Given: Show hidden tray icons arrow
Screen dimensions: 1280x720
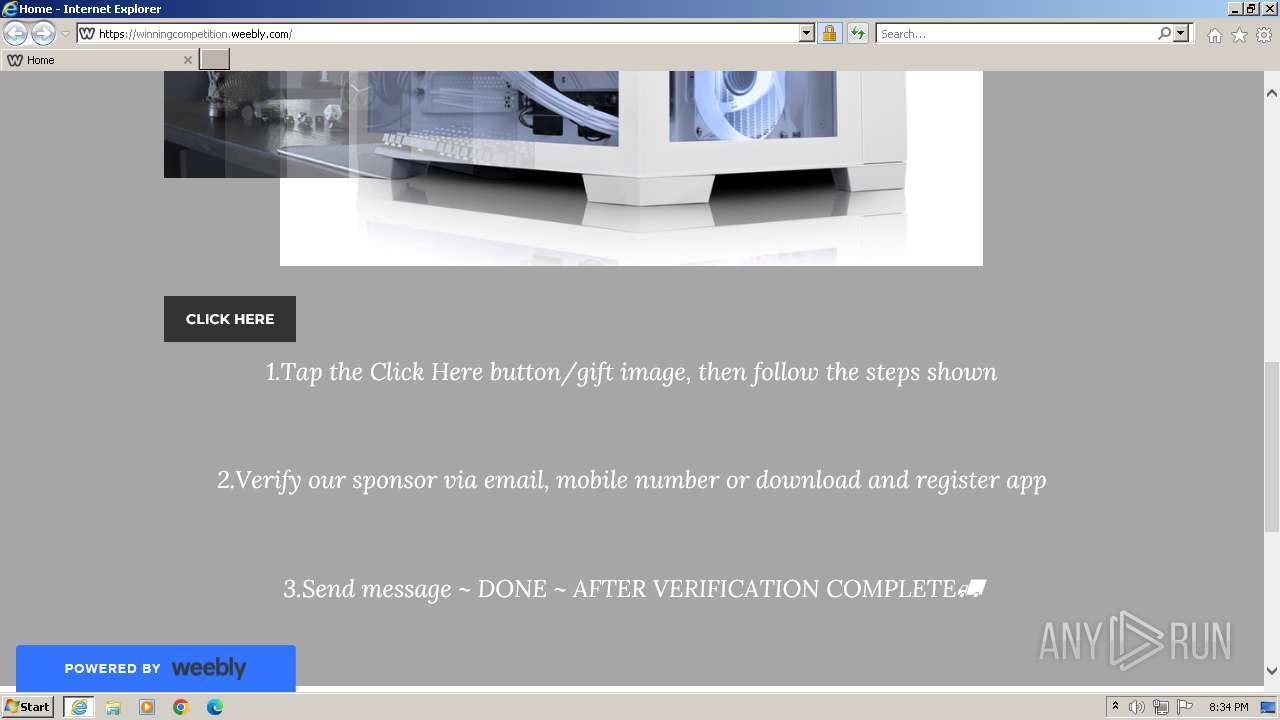Looking at the screenshot, I should 1115,707.
